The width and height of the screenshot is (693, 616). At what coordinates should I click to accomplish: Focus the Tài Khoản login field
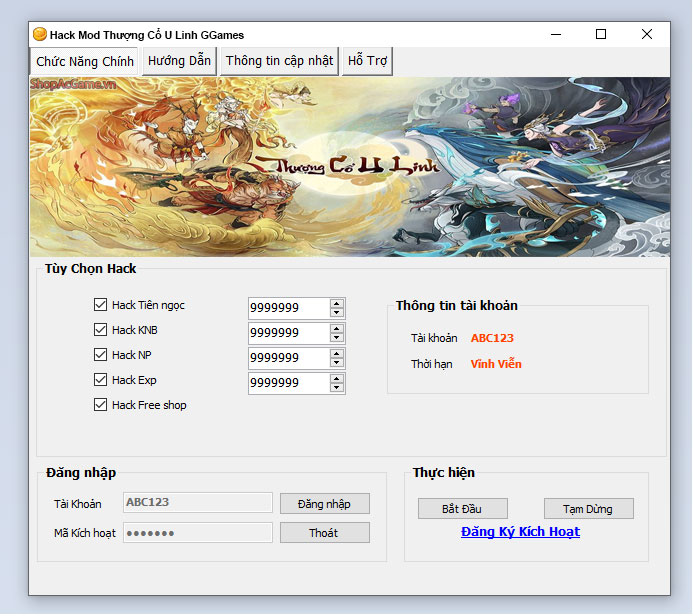(x=198, y=503)
